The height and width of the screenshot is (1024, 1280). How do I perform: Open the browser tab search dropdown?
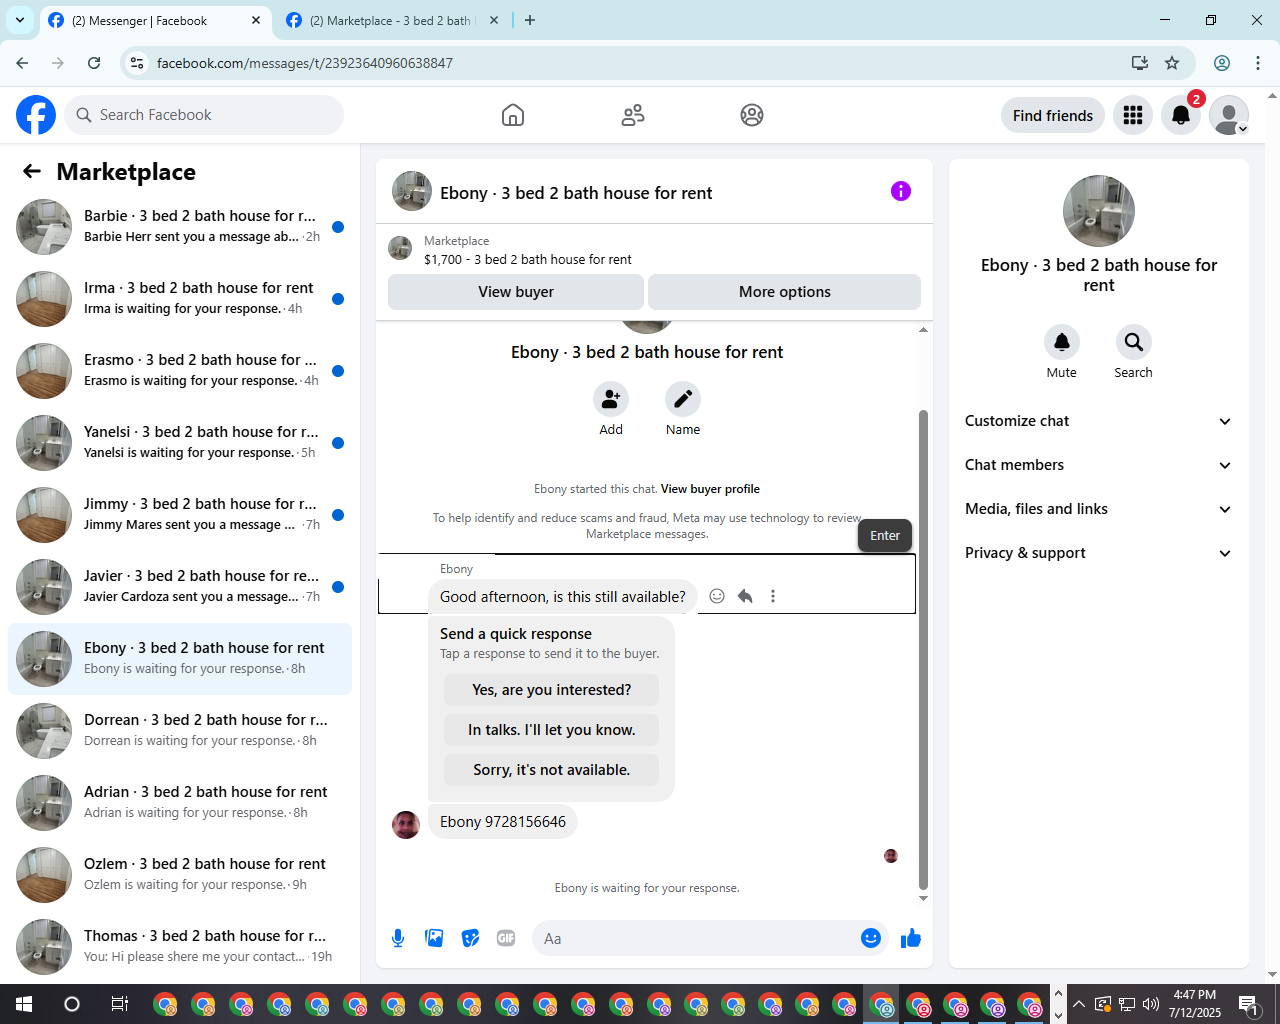(20, 20)
